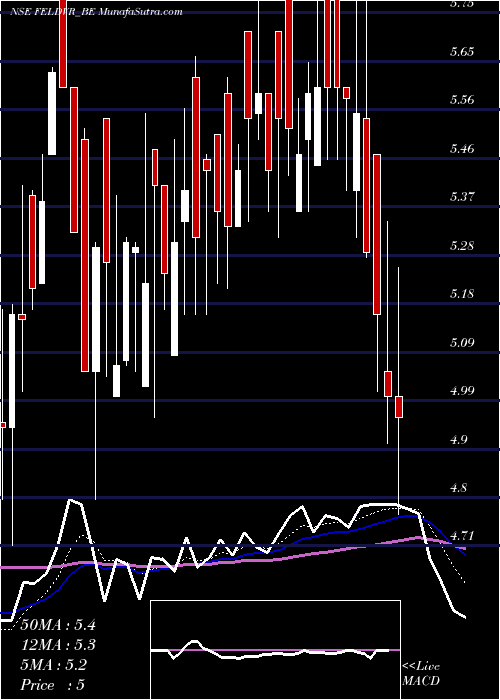The height and width of the screenshot is (700, 500).
Task: Click the 4.8 price axis label
Action: point(459,488)
